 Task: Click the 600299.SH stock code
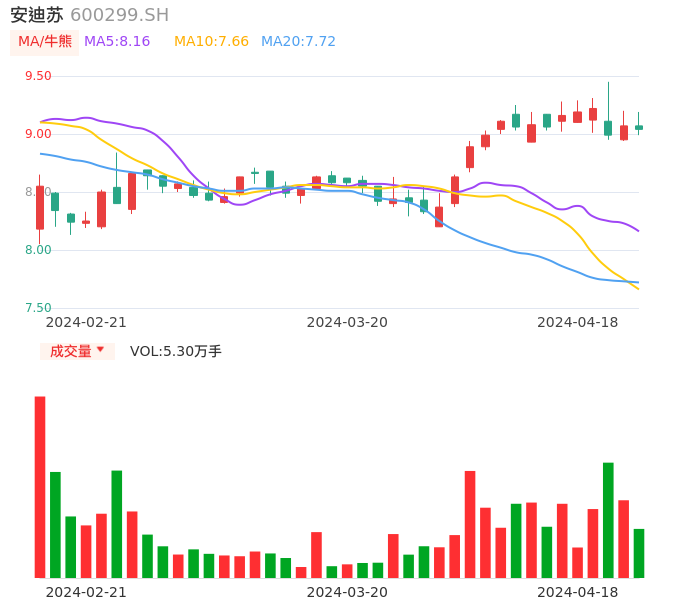tap(119, 15)
